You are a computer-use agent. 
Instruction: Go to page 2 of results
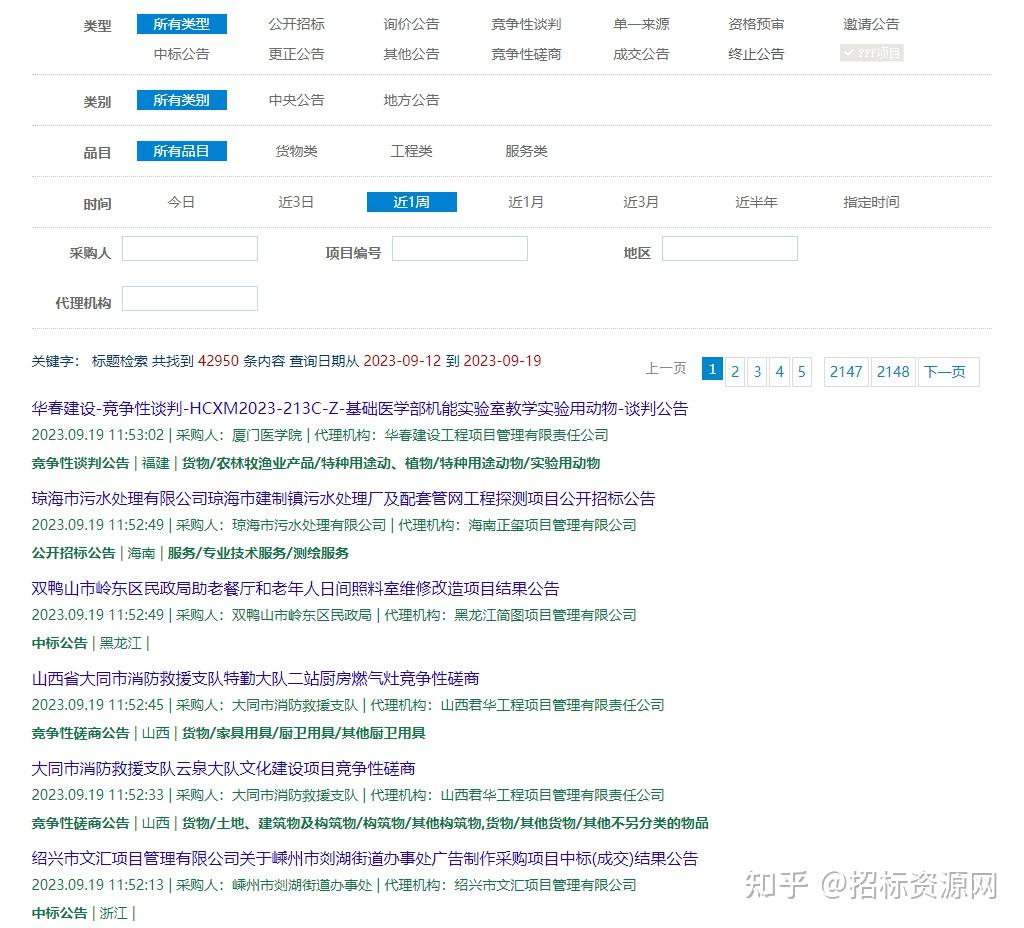[x=735, y=371]
